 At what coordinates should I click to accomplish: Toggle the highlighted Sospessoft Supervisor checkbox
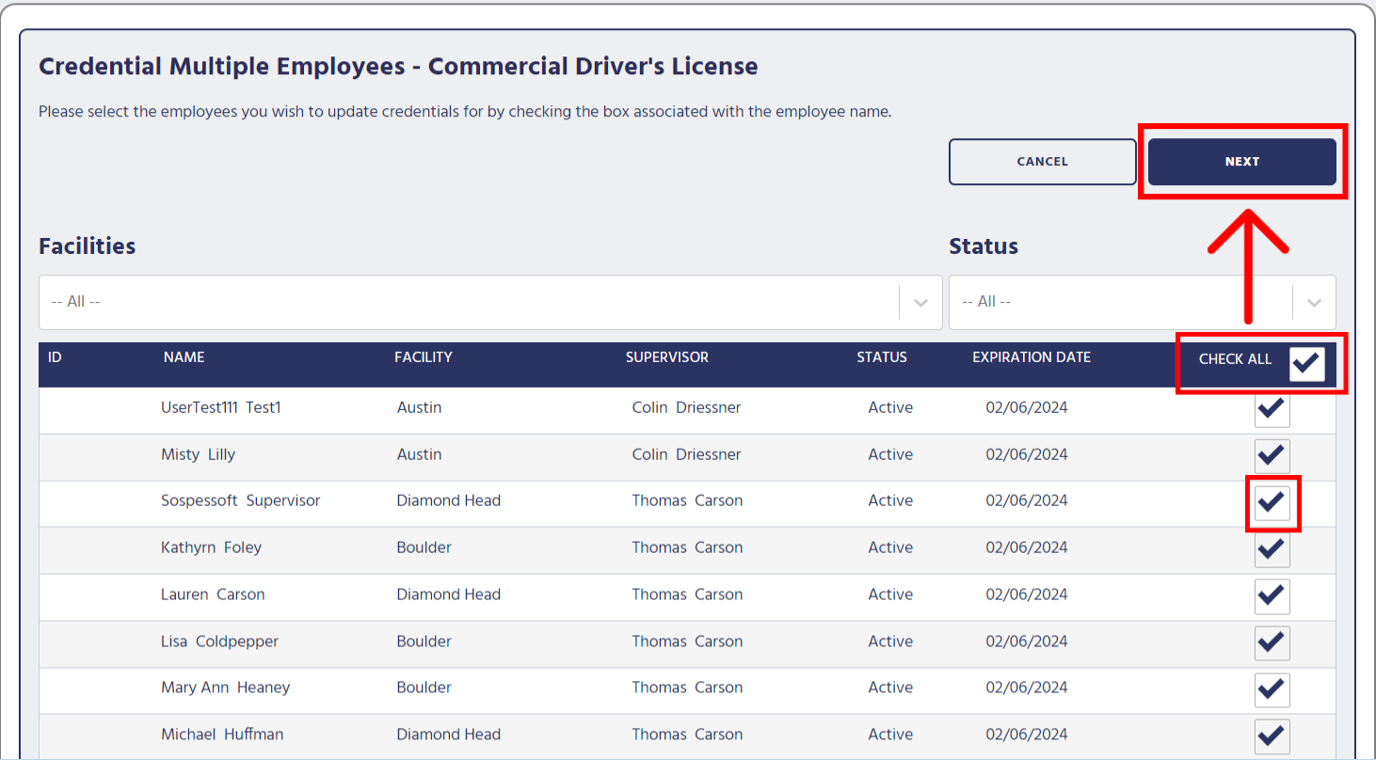click(x=1272, y=502)
